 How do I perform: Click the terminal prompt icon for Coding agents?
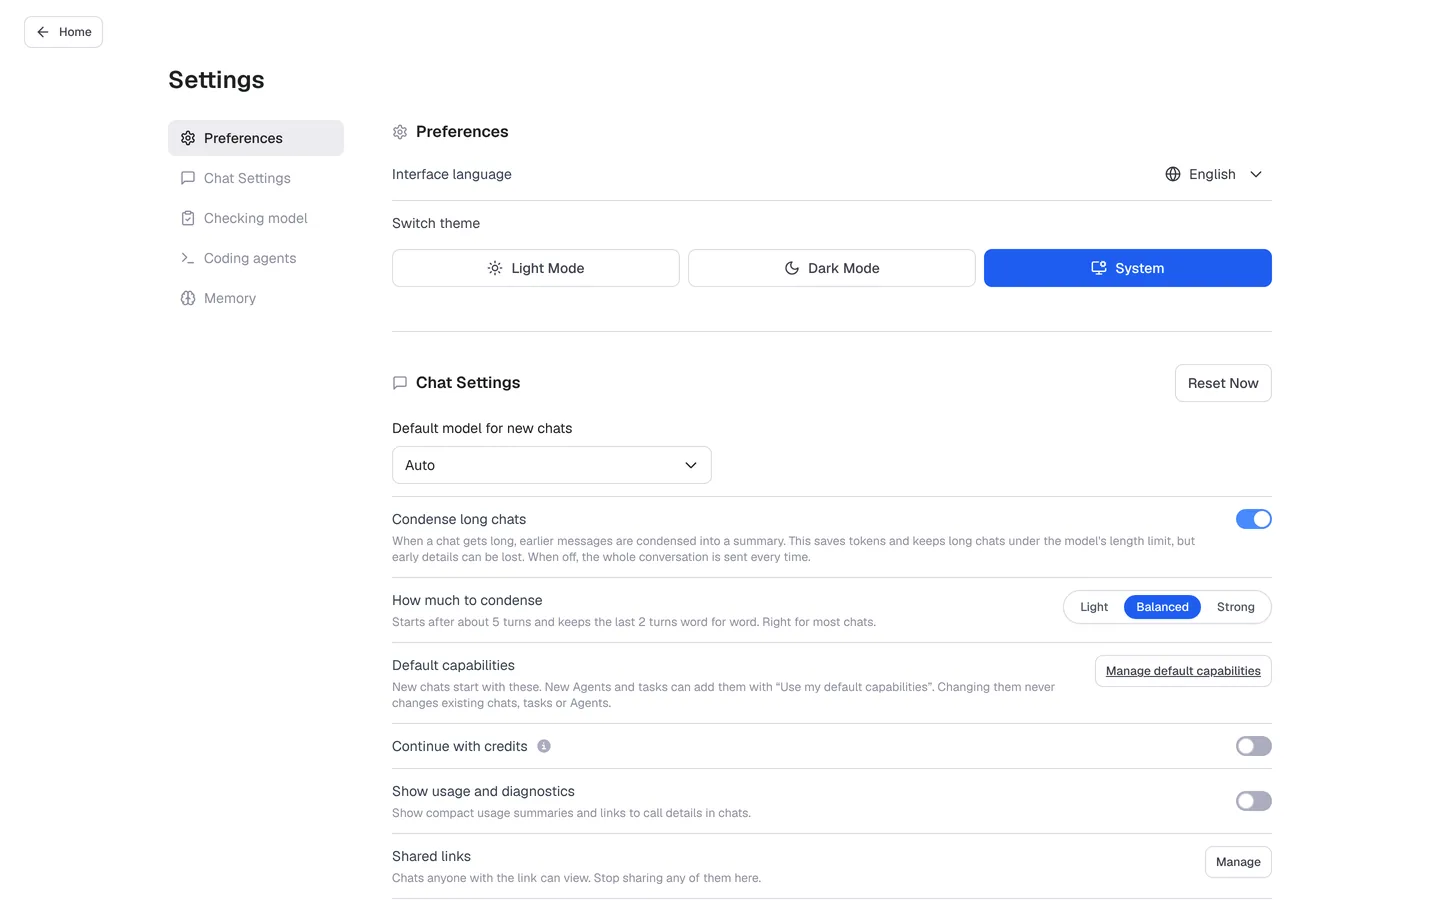tap(188, 258)
